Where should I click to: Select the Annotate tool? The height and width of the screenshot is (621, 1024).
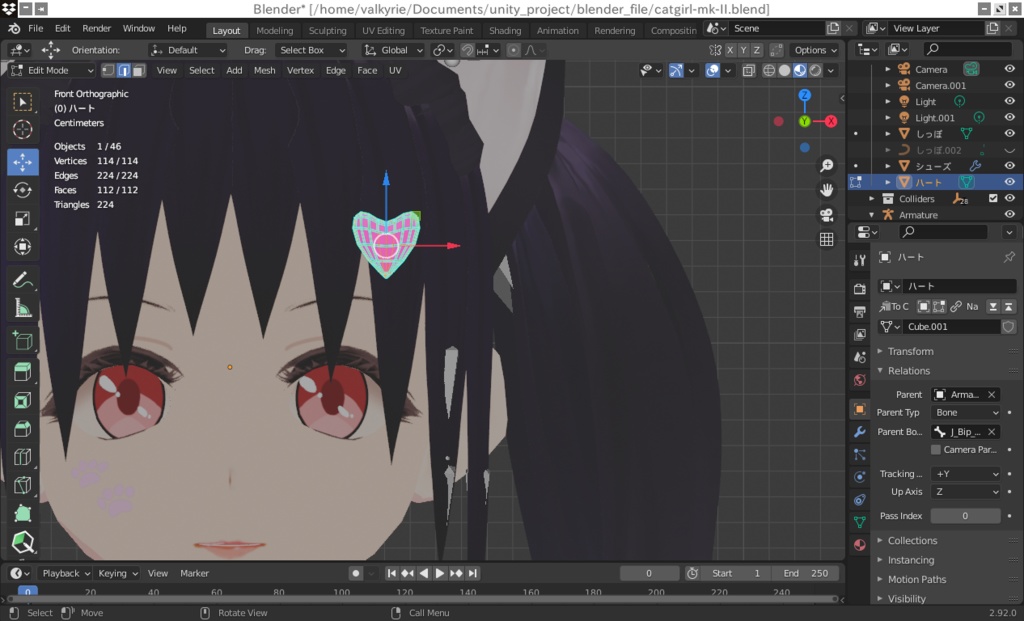22,279
